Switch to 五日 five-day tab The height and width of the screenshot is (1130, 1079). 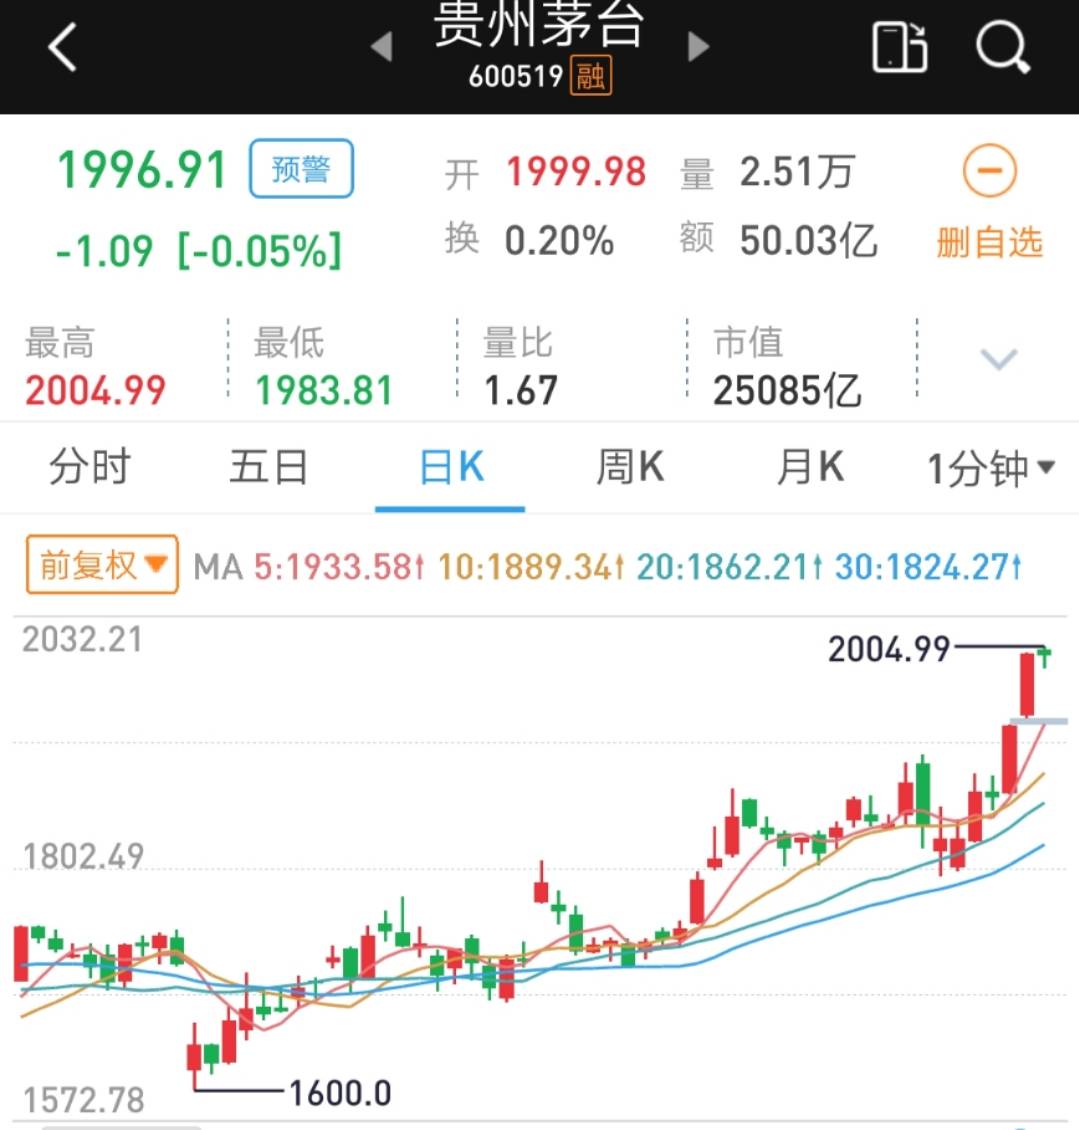[x=269, y=467]
